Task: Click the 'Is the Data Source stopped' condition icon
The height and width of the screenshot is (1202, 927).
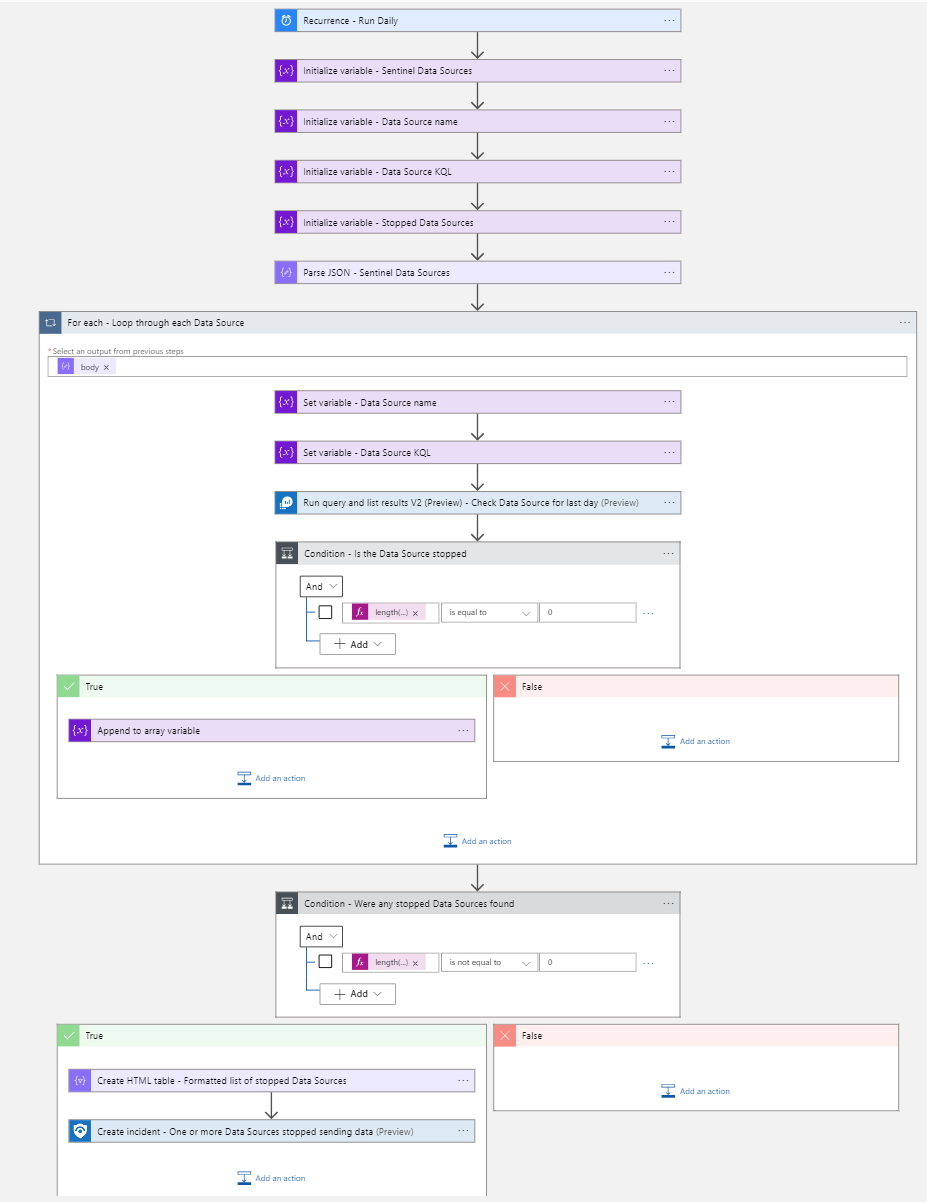Action: tap(287, 553)
